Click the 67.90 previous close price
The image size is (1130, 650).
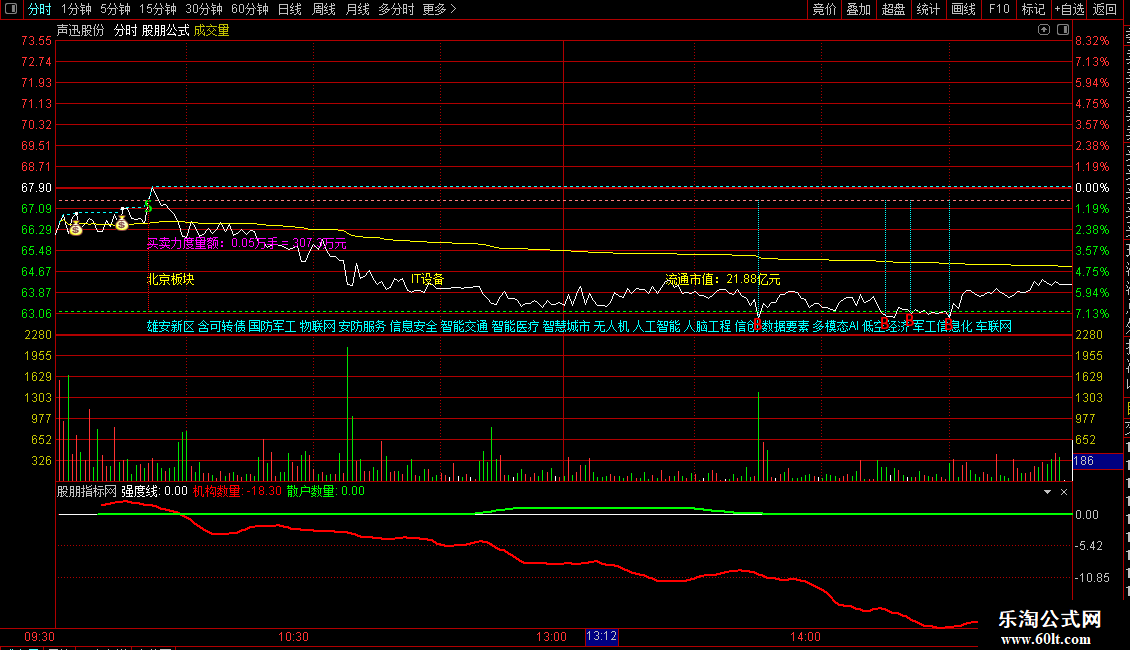point(36,188)
